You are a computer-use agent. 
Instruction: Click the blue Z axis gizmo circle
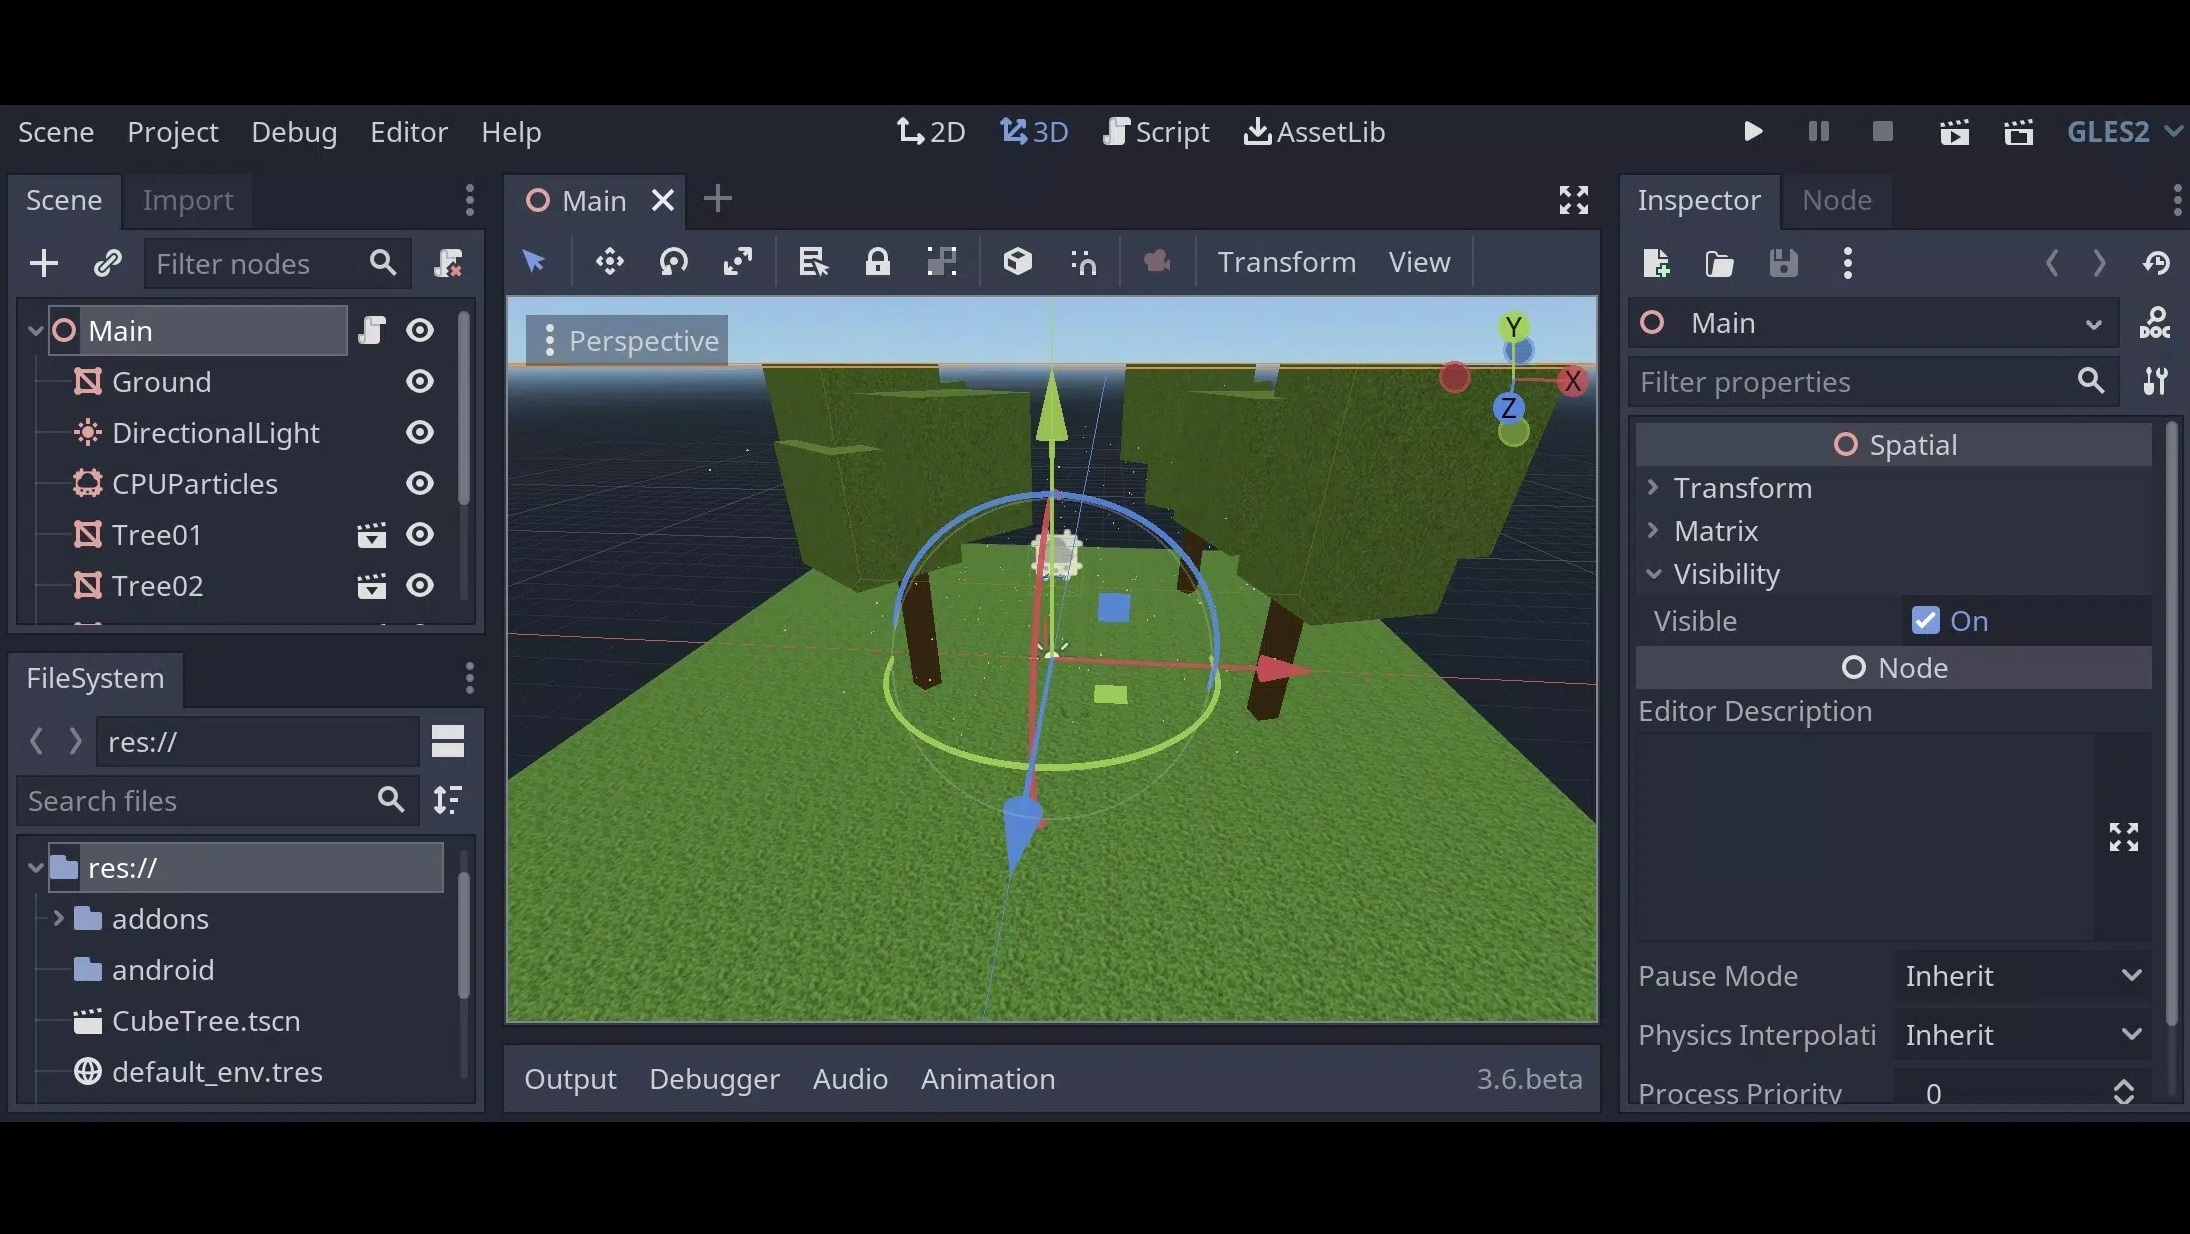coord(1508,408)
